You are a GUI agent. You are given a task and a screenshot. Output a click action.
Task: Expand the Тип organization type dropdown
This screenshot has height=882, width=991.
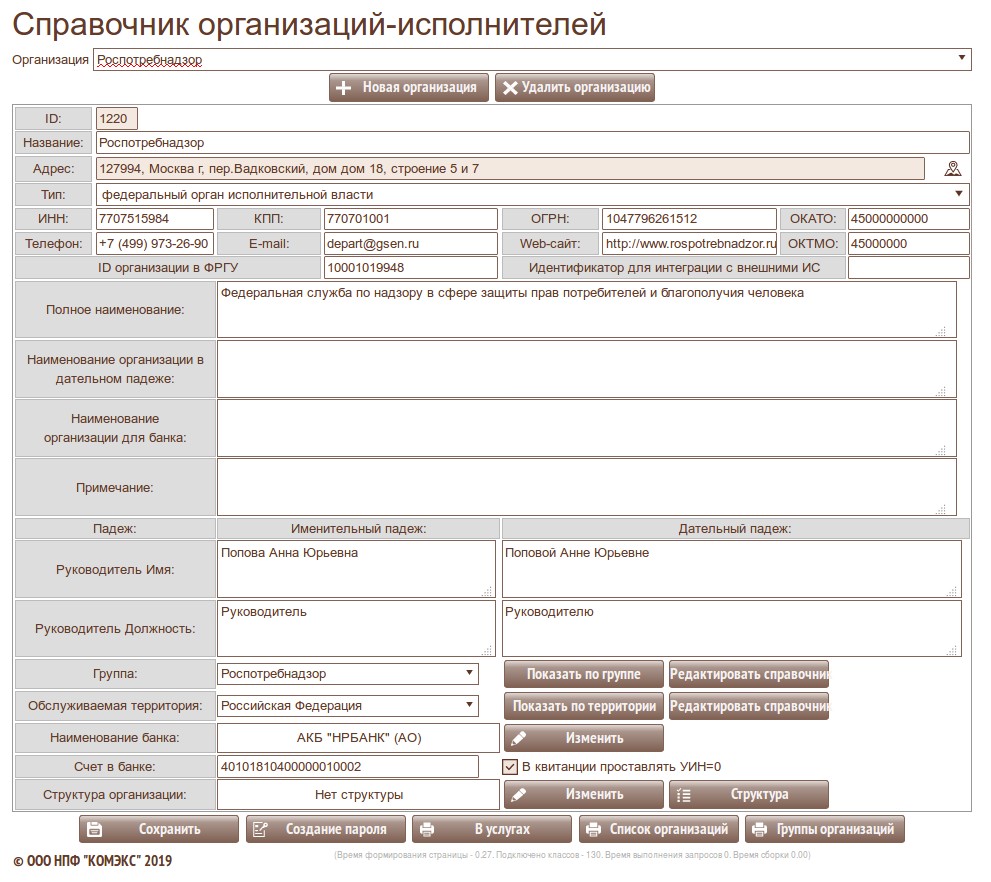tap(532, 194)
